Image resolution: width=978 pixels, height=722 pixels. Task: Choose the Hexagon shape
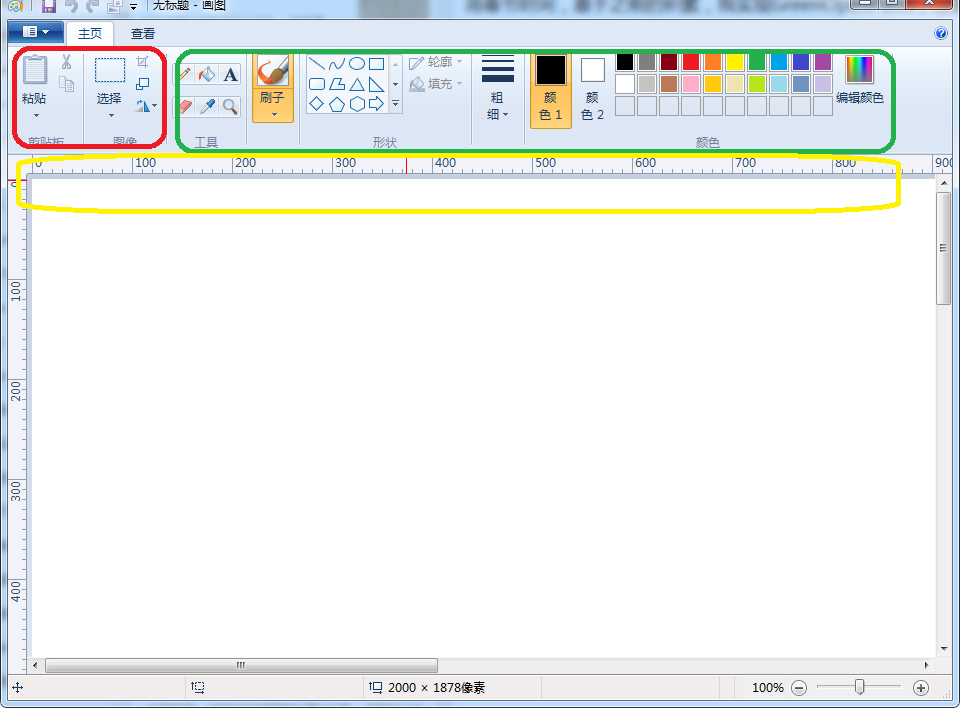tap(357, 104)
